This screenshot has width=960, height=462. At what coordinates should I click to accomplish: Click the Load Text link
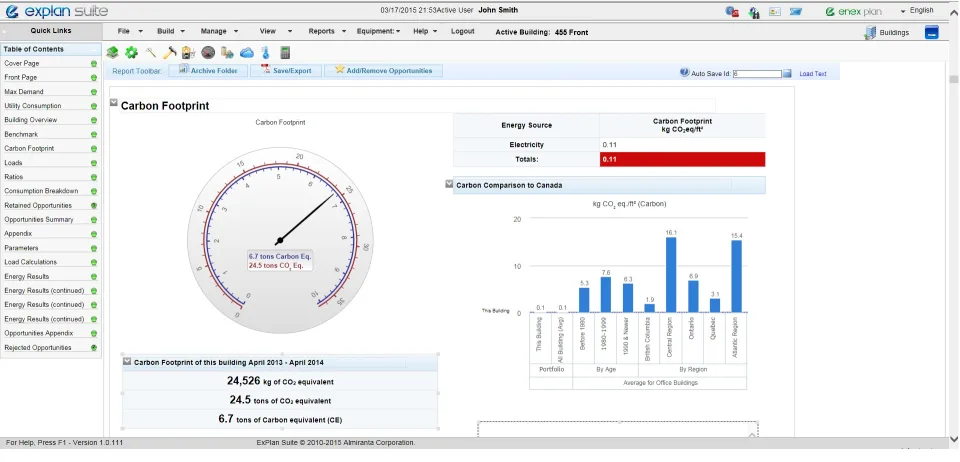click(812, 74)
